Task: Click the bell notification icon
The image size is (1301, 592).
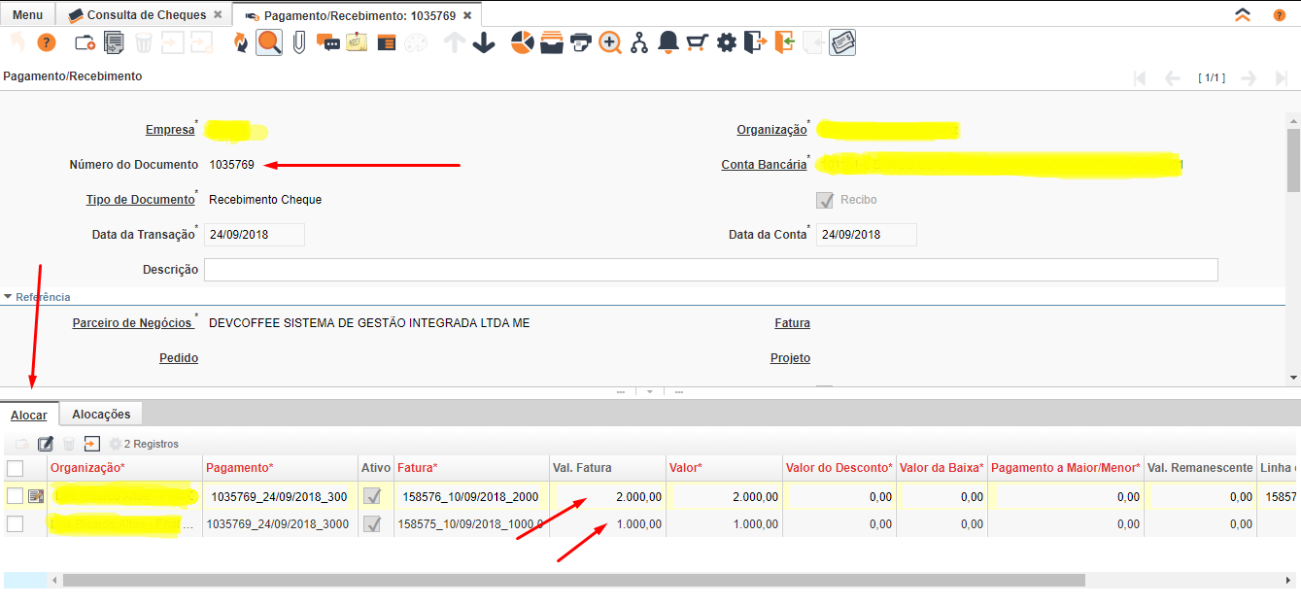Action: (668, 43)
